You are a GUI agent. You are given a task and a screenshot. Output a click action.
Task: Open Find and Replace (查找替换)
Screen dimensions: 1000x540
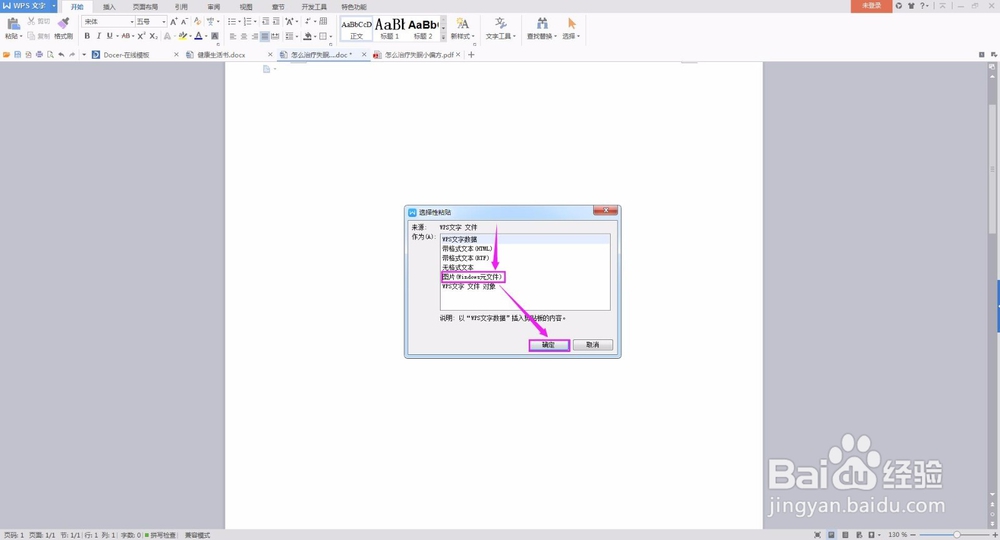click(541, 29)
